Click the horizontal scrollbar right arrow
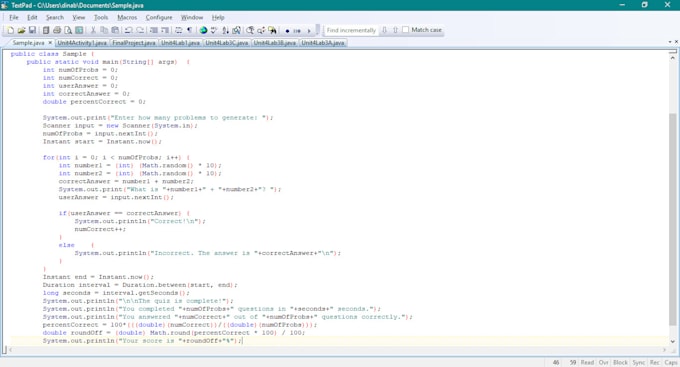Screen dimensions: 680x367 click(x=664, y=350)
